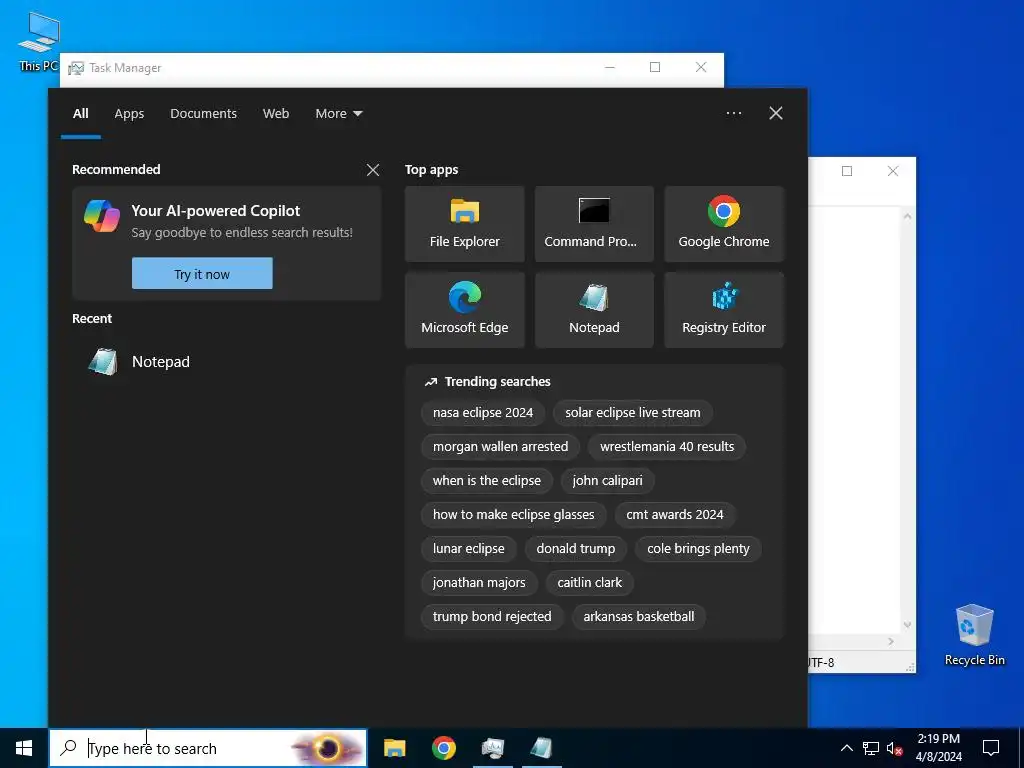Show hidden icons in system tray
The image size is (1024, 768).
(846, 748)
